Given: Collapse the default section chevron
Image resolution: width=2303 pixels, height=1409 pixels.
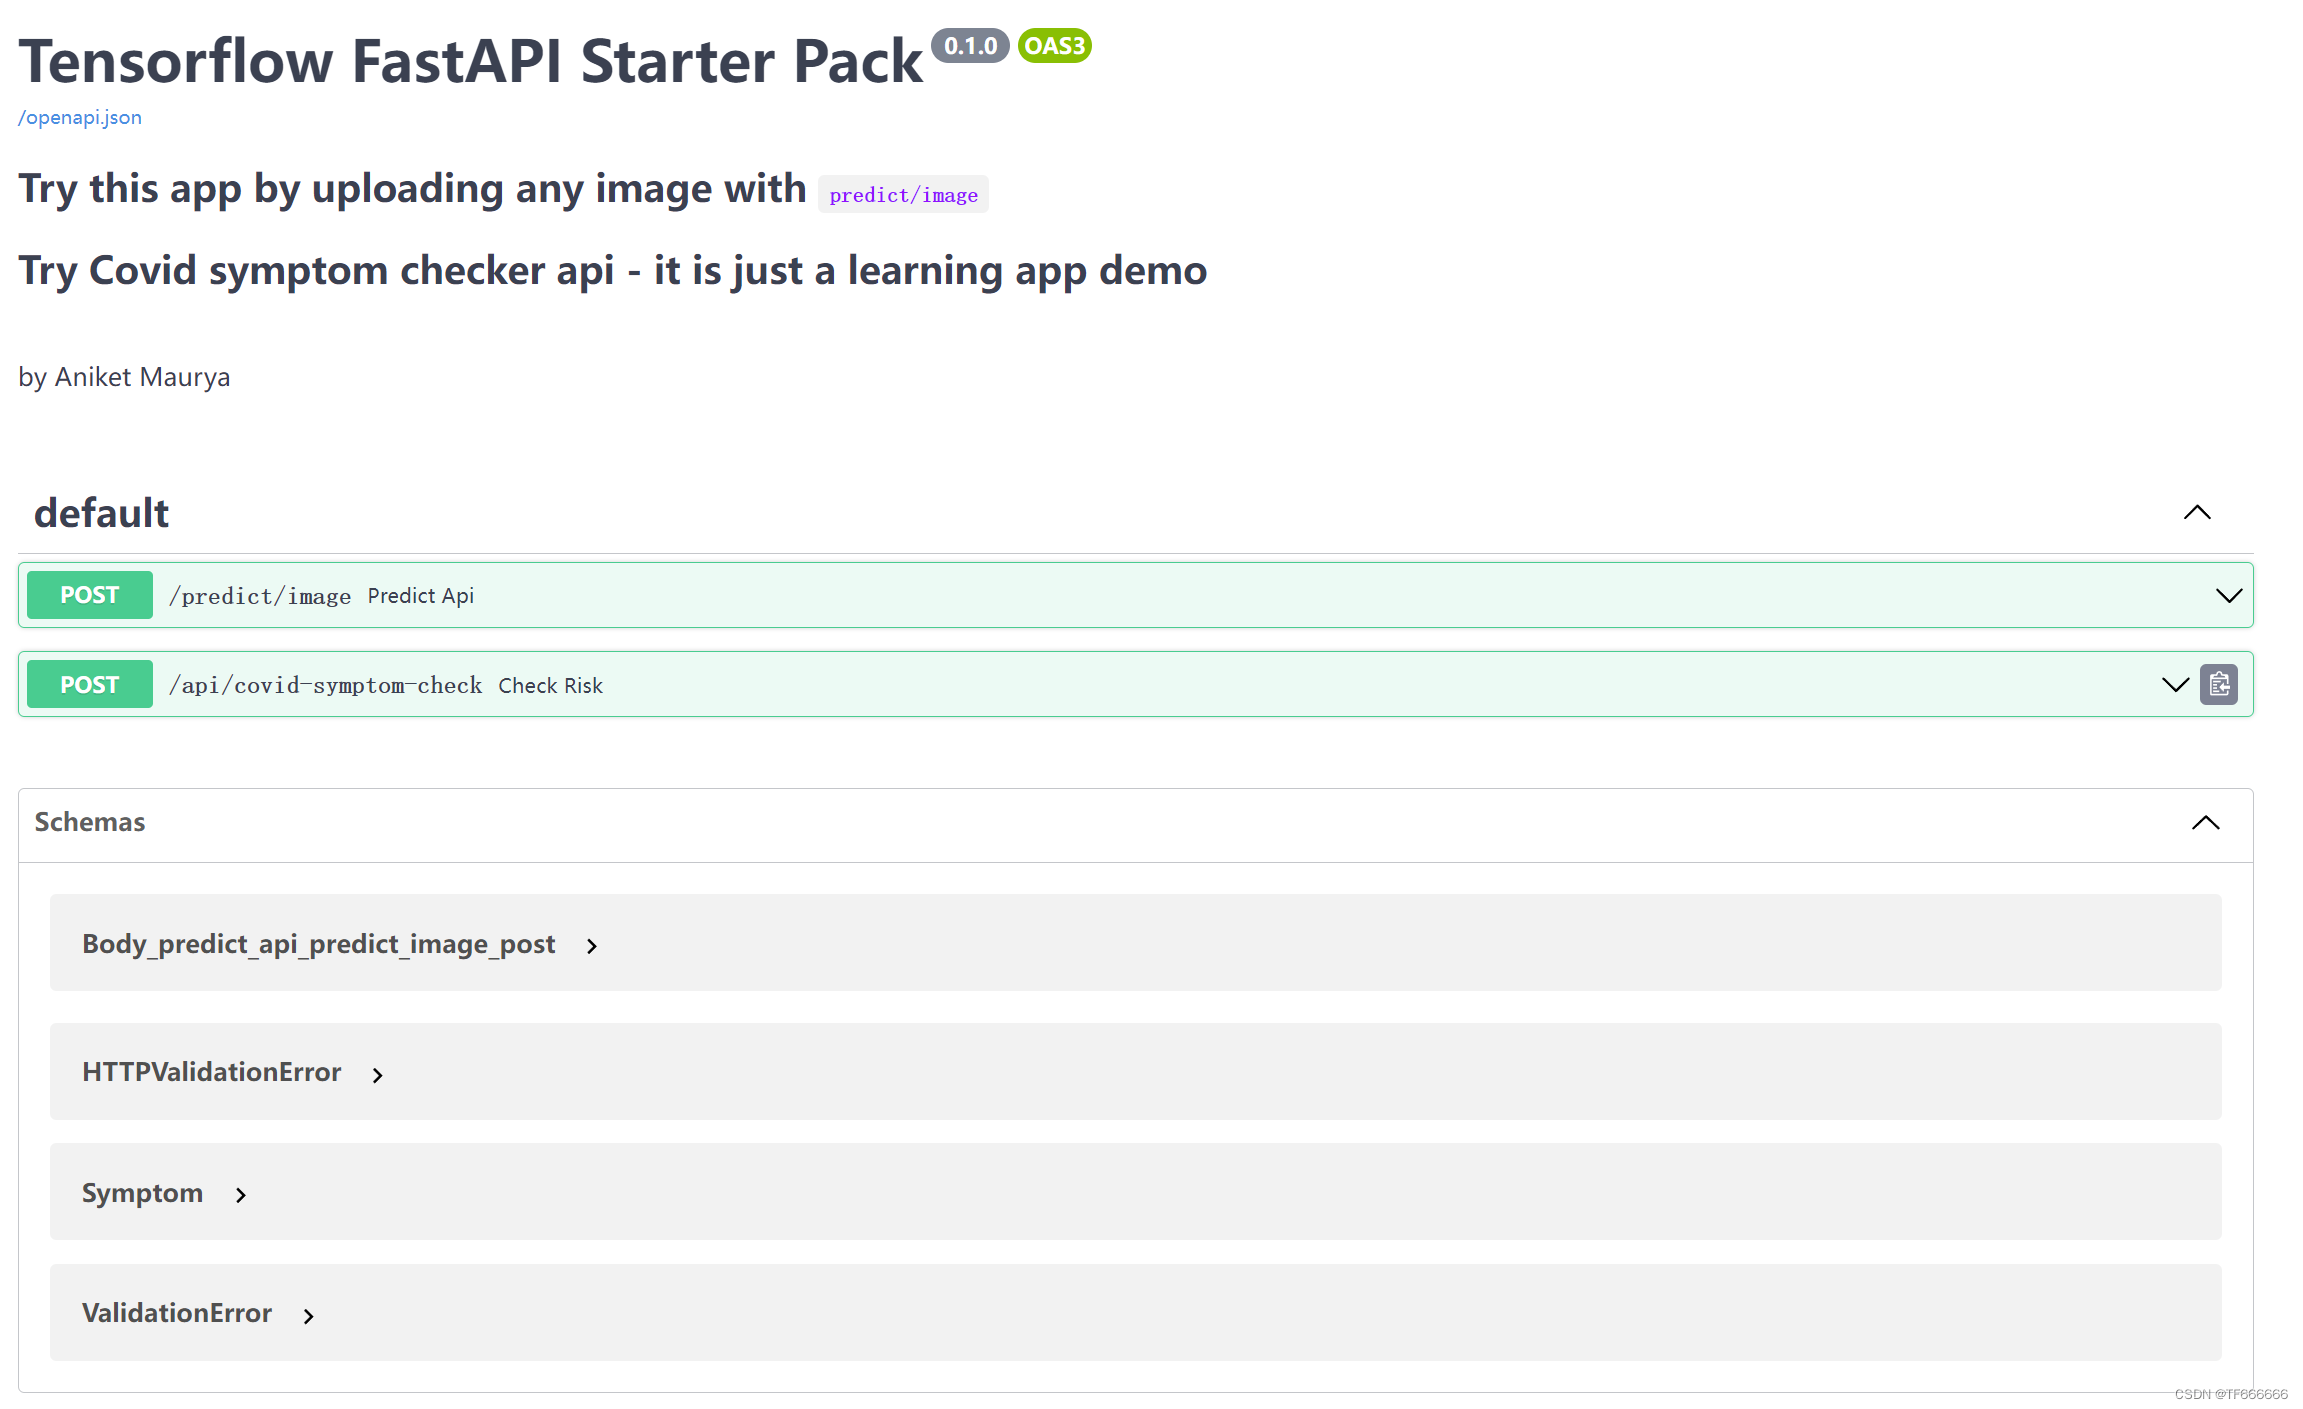Looking at the screenshot, I should pyautogui.click(x=2196, y=513).
